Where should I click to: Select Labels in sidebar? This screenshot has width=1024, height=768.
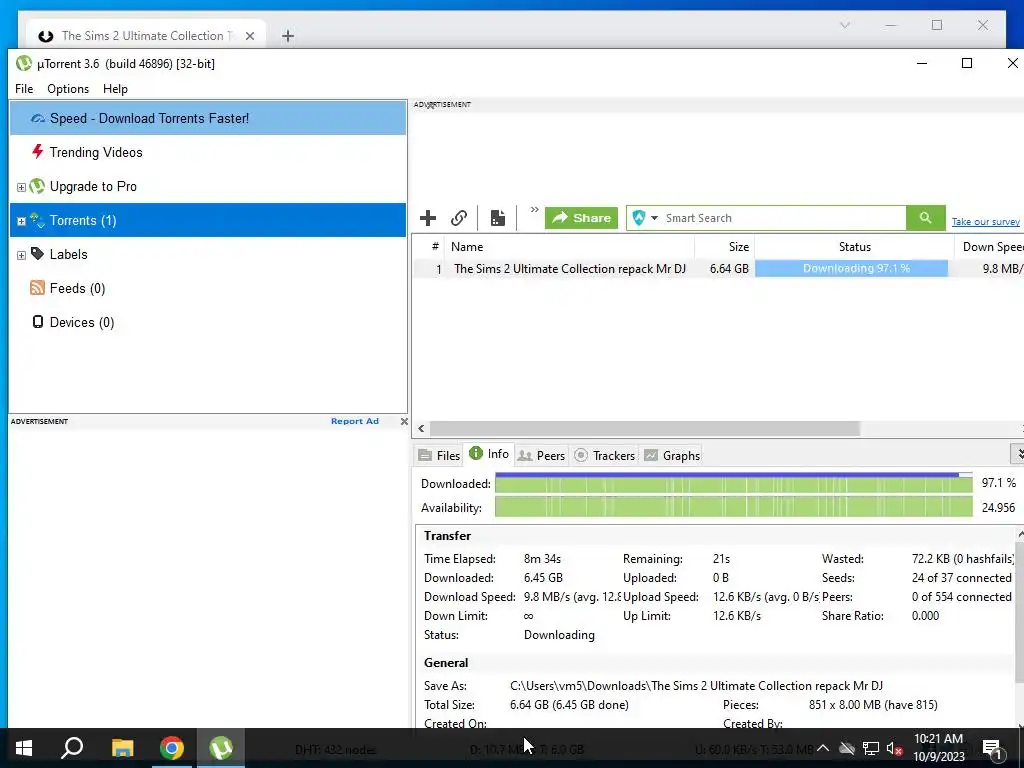208,254
